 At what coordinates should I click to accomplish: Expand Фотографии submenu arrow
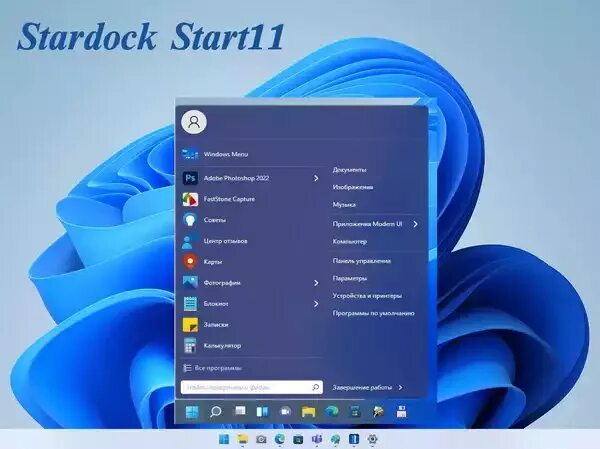click(316, 283)
